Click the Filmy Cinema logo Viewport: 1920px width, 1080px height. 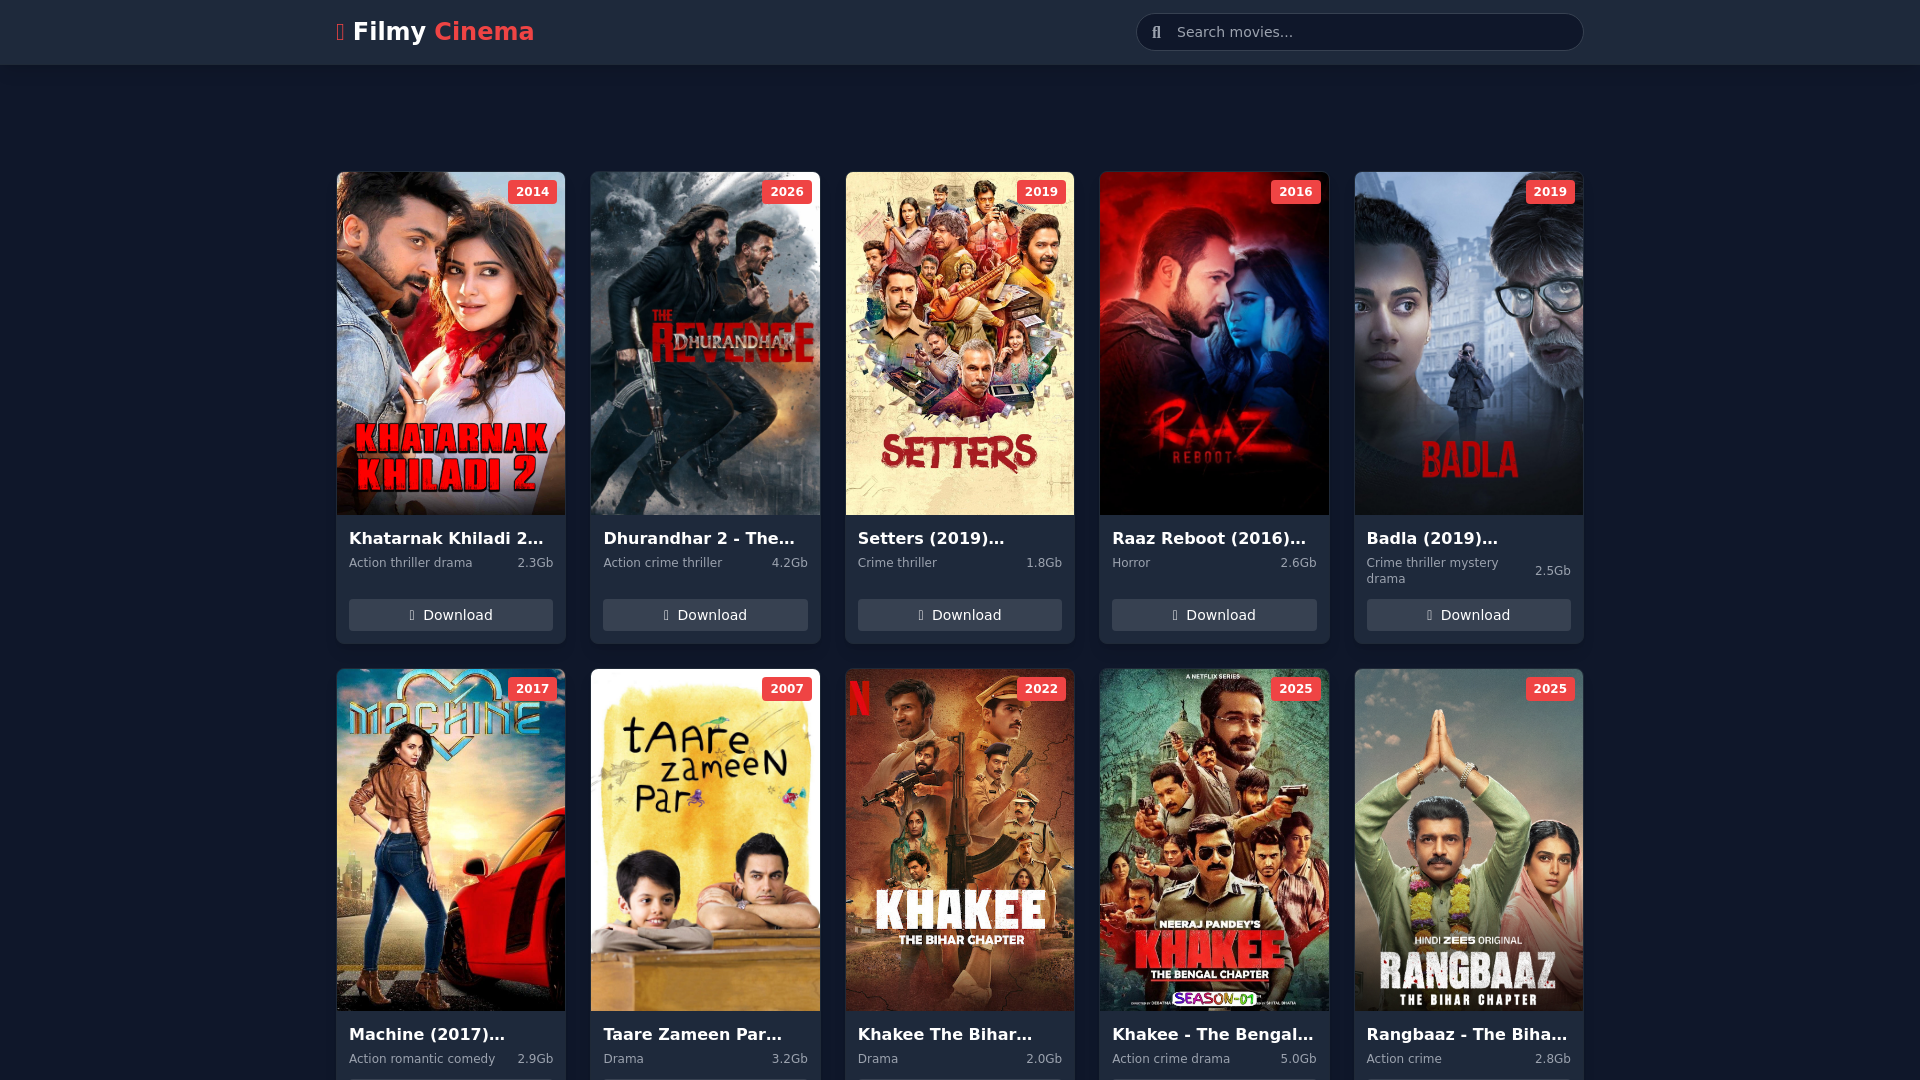[435, 32]
